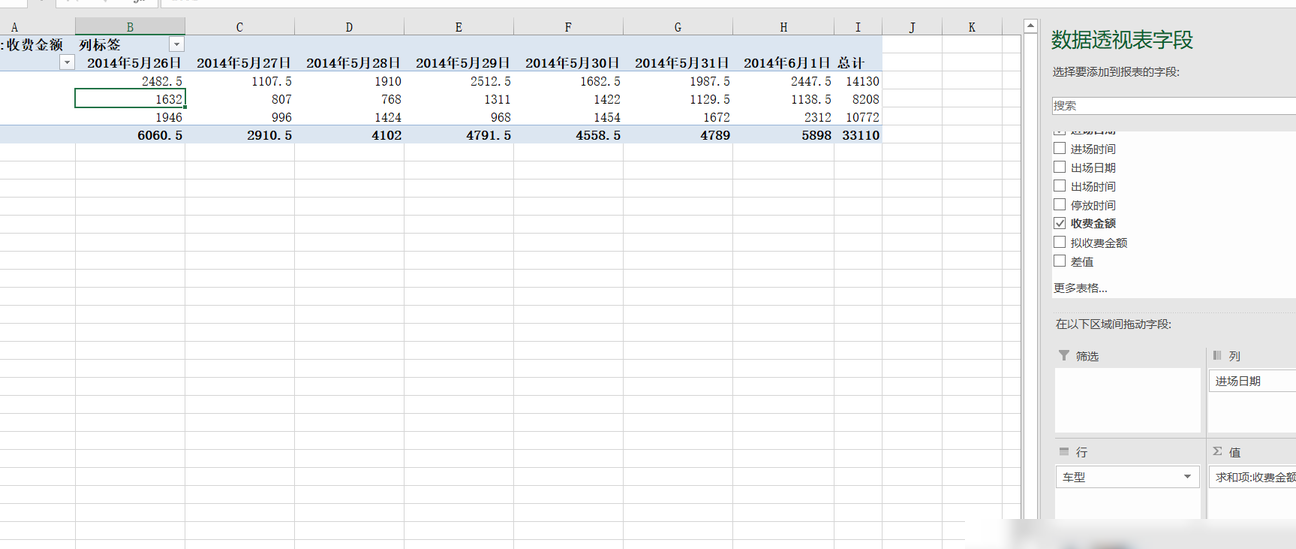The width and height of the screenshot is (1296, 549).
Task: Open the row label filter dropdown in column A
Action: (67, 62)
